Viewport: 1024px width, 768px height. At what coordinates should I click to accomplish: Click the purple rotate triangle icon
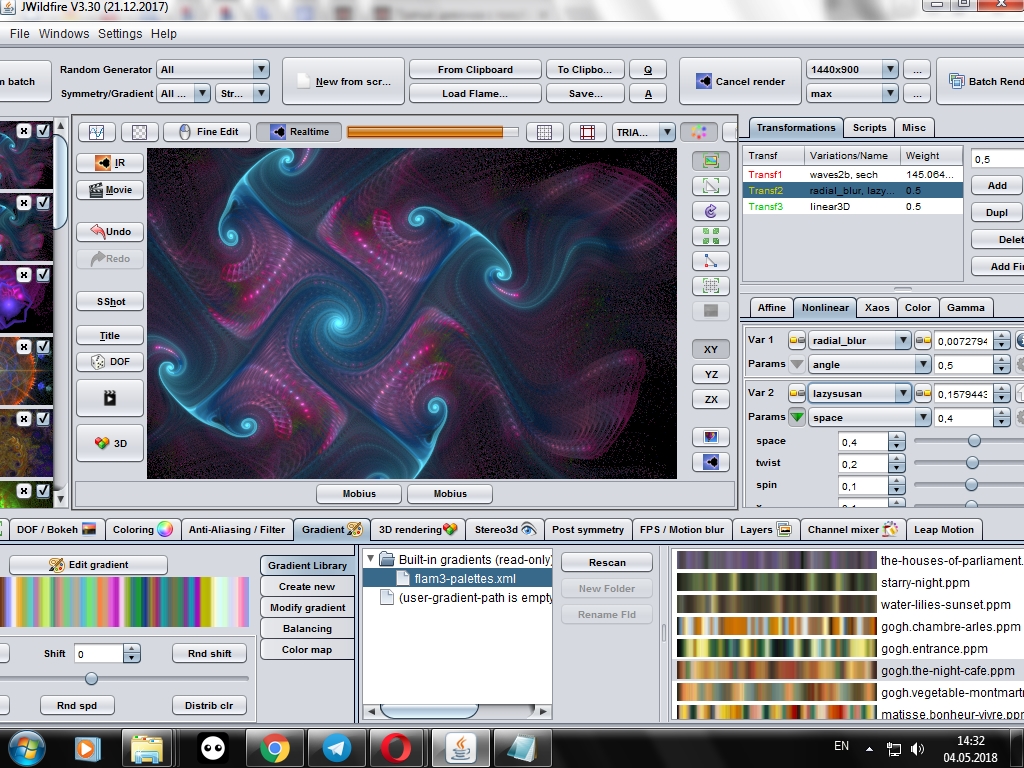pos(711,211)
